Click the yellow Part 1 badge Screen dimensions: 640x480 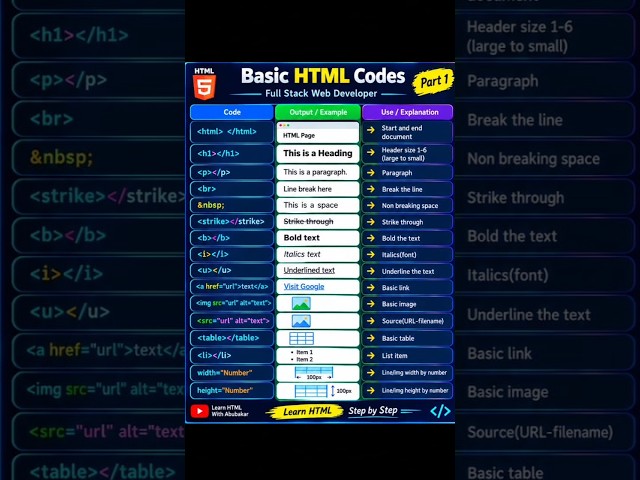(433, 81)
